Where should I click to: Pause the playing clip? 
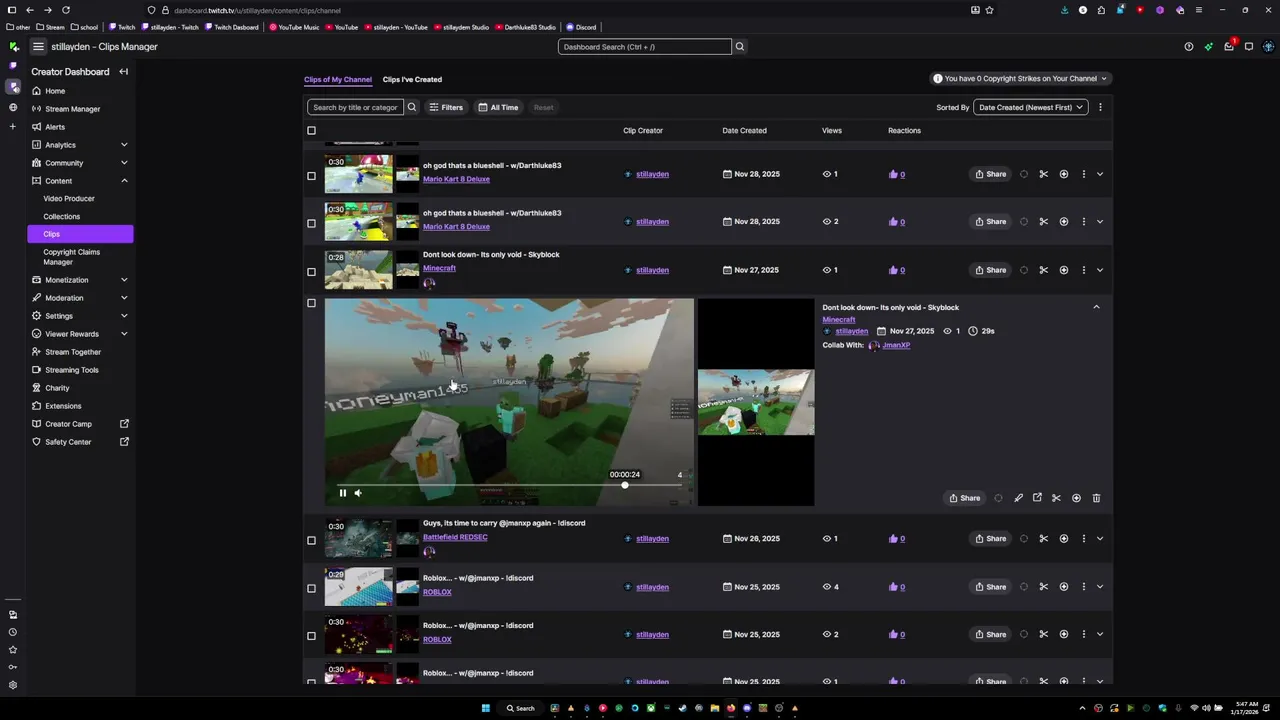tap(343, 493)
